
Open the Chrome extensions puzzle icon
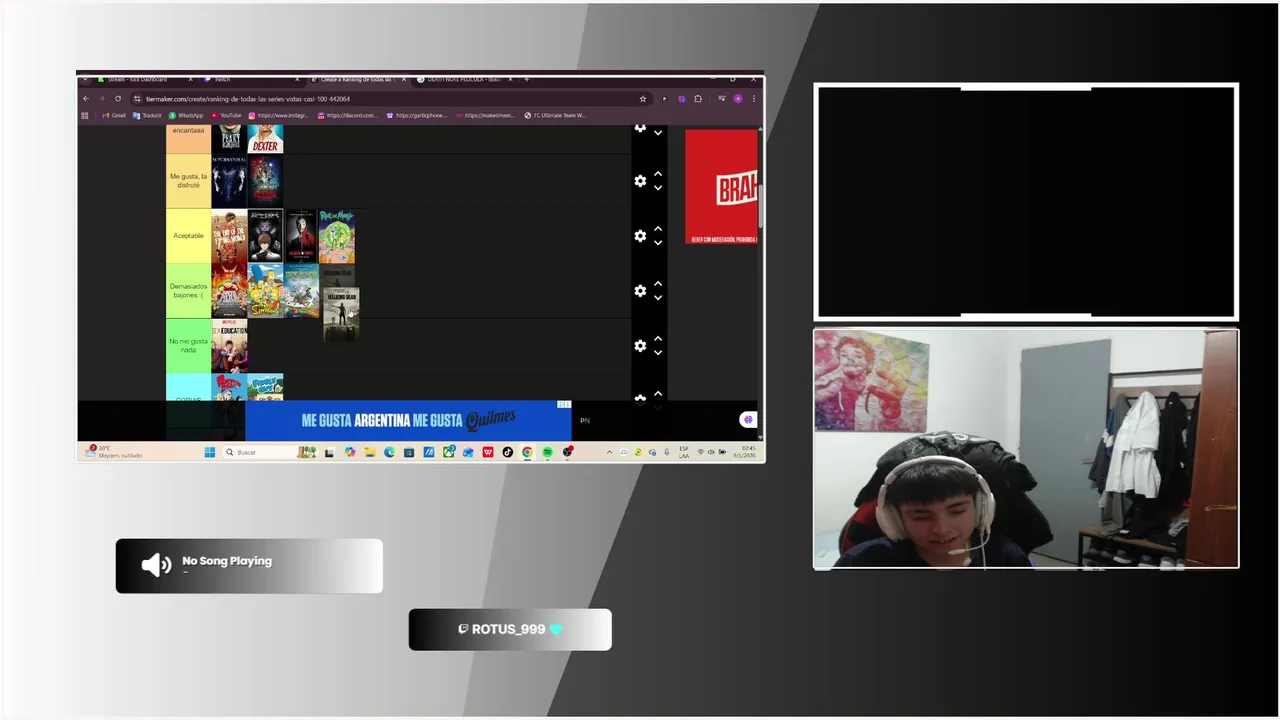click(x=698, y=99)
